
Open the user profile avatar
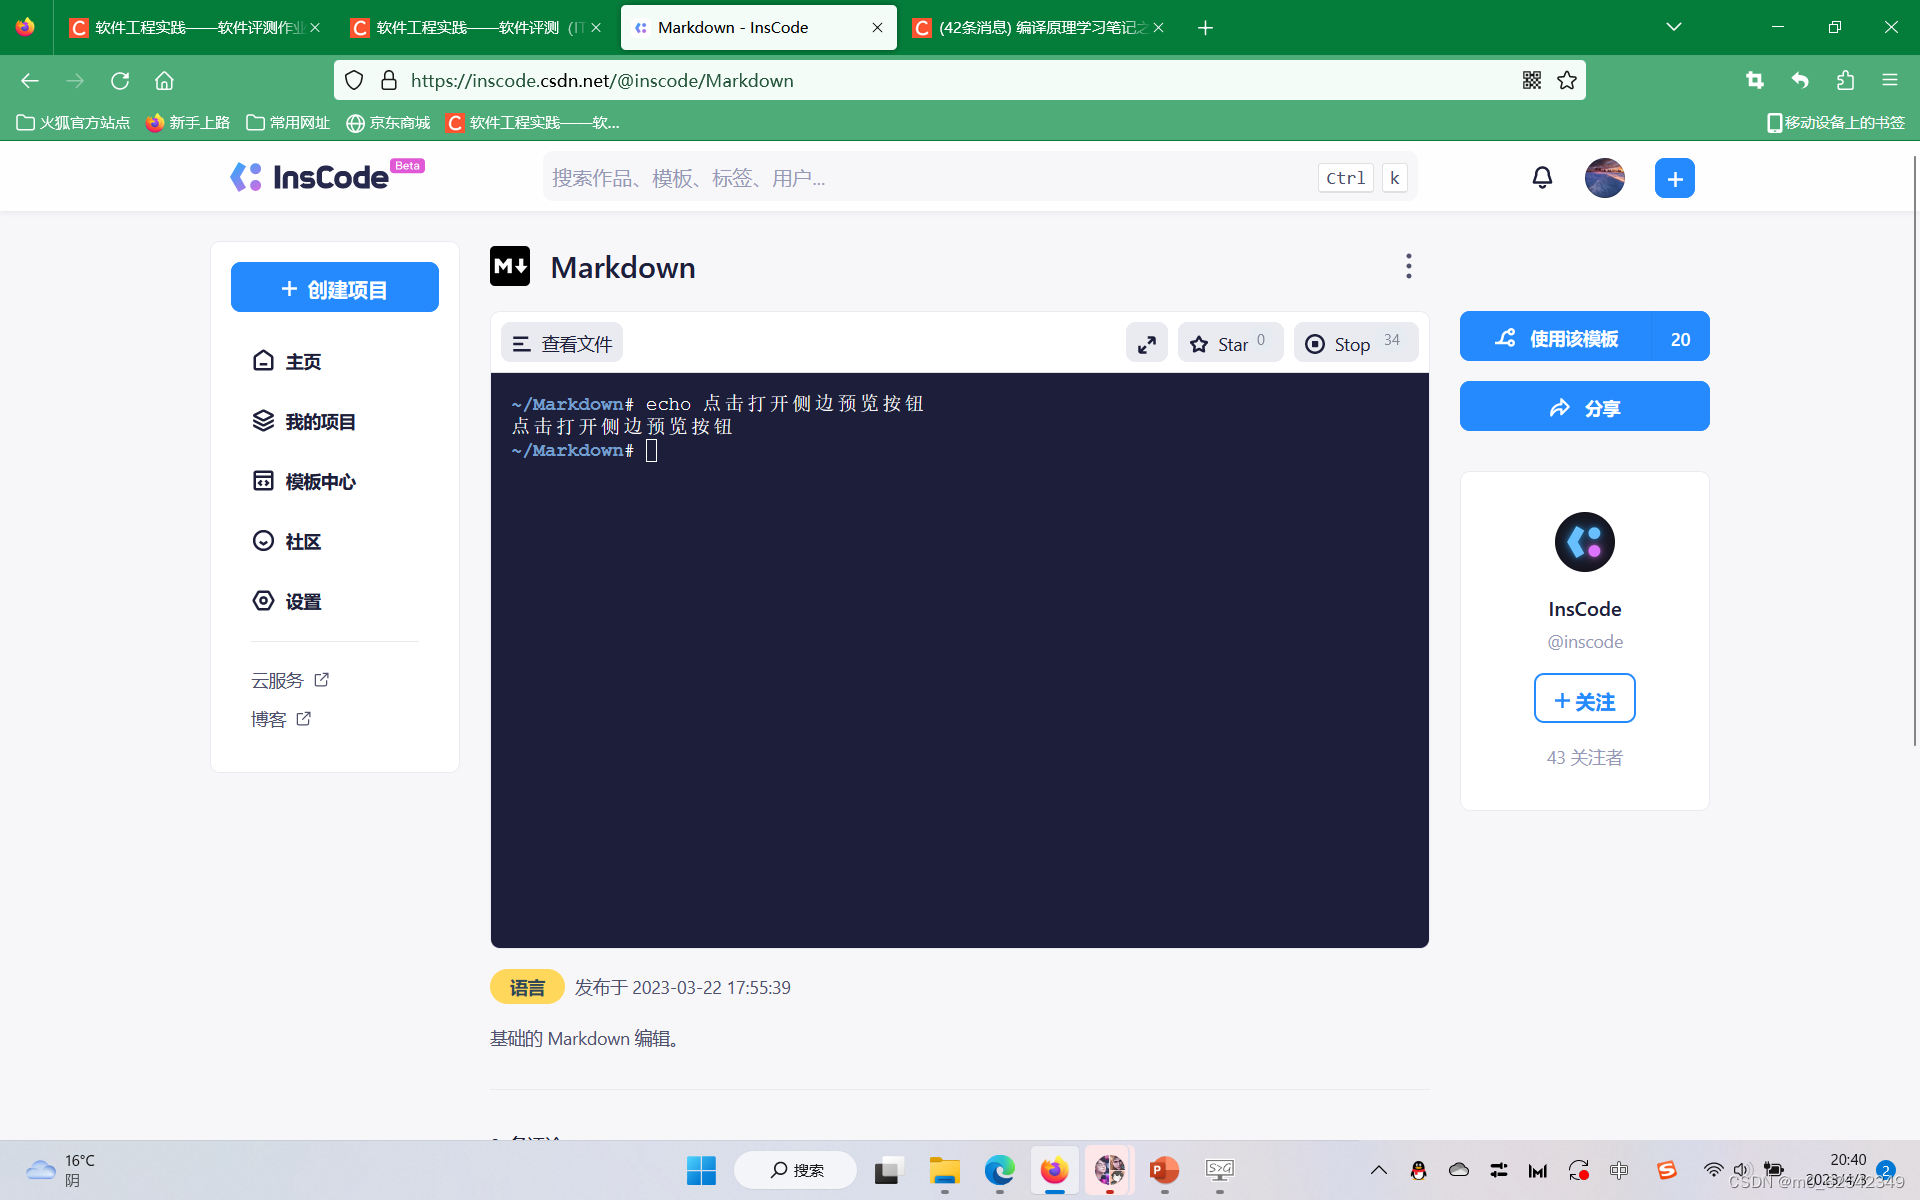1604,178
